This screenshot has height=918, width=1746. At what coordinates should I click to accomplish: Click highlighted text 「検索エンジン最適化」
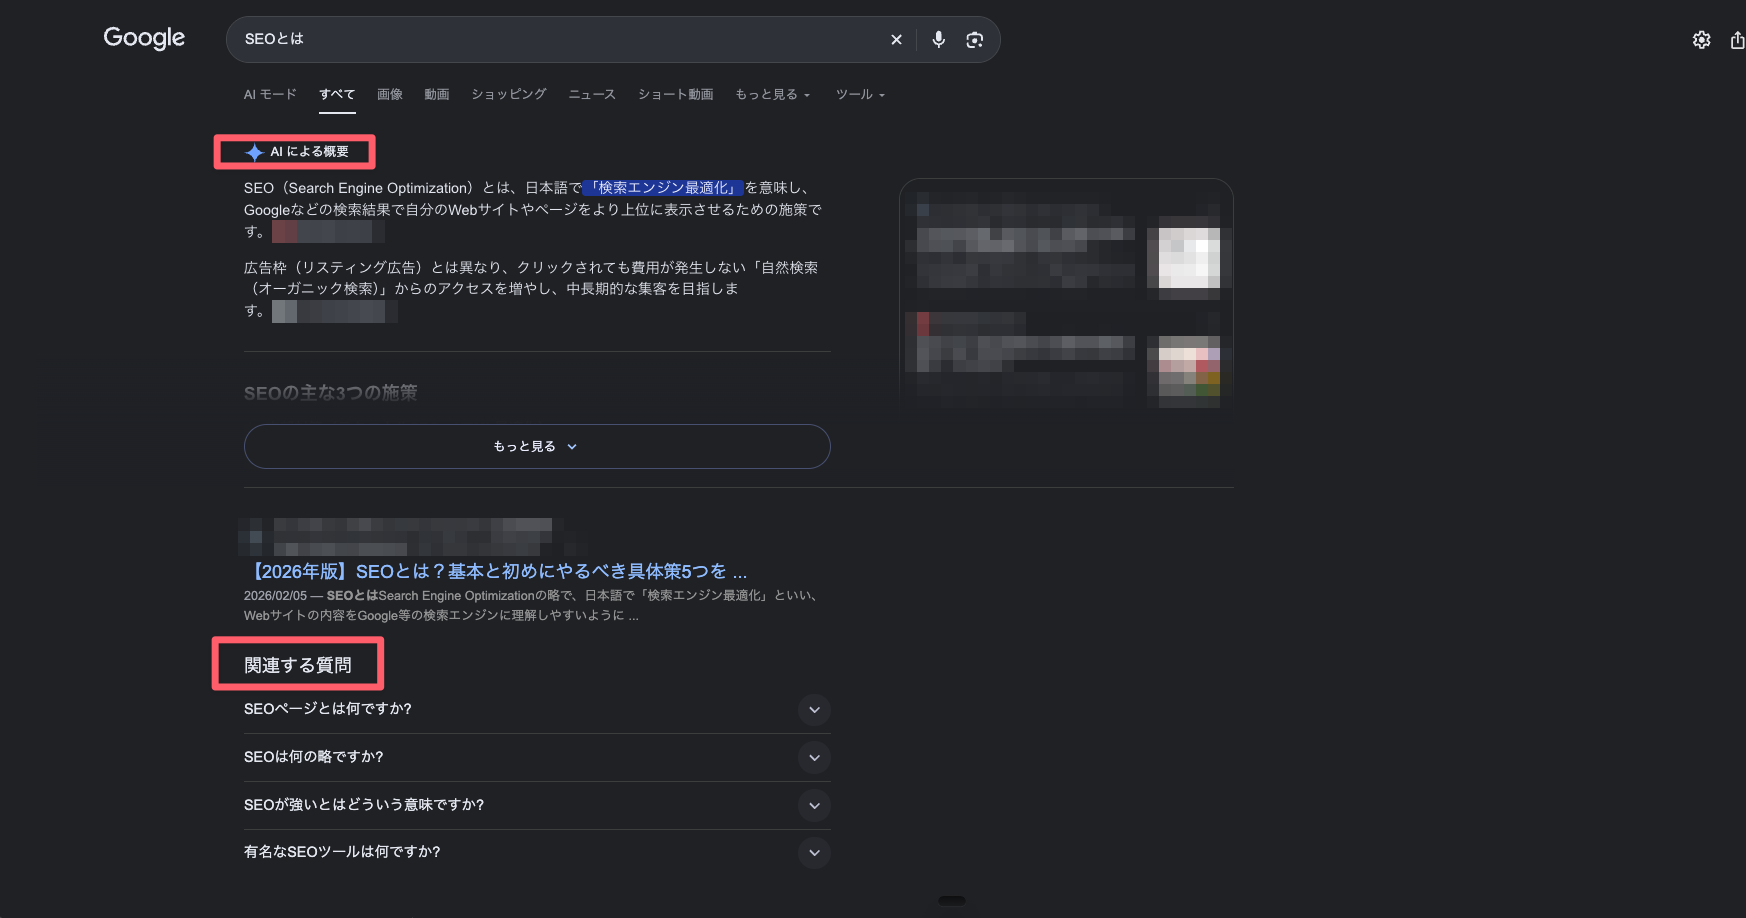pos(663,188)
